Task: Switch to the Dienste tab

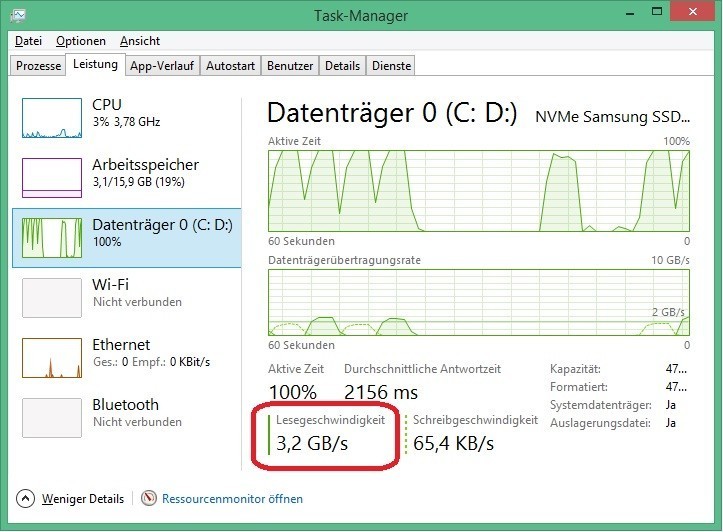Action: tap(391, 65)
